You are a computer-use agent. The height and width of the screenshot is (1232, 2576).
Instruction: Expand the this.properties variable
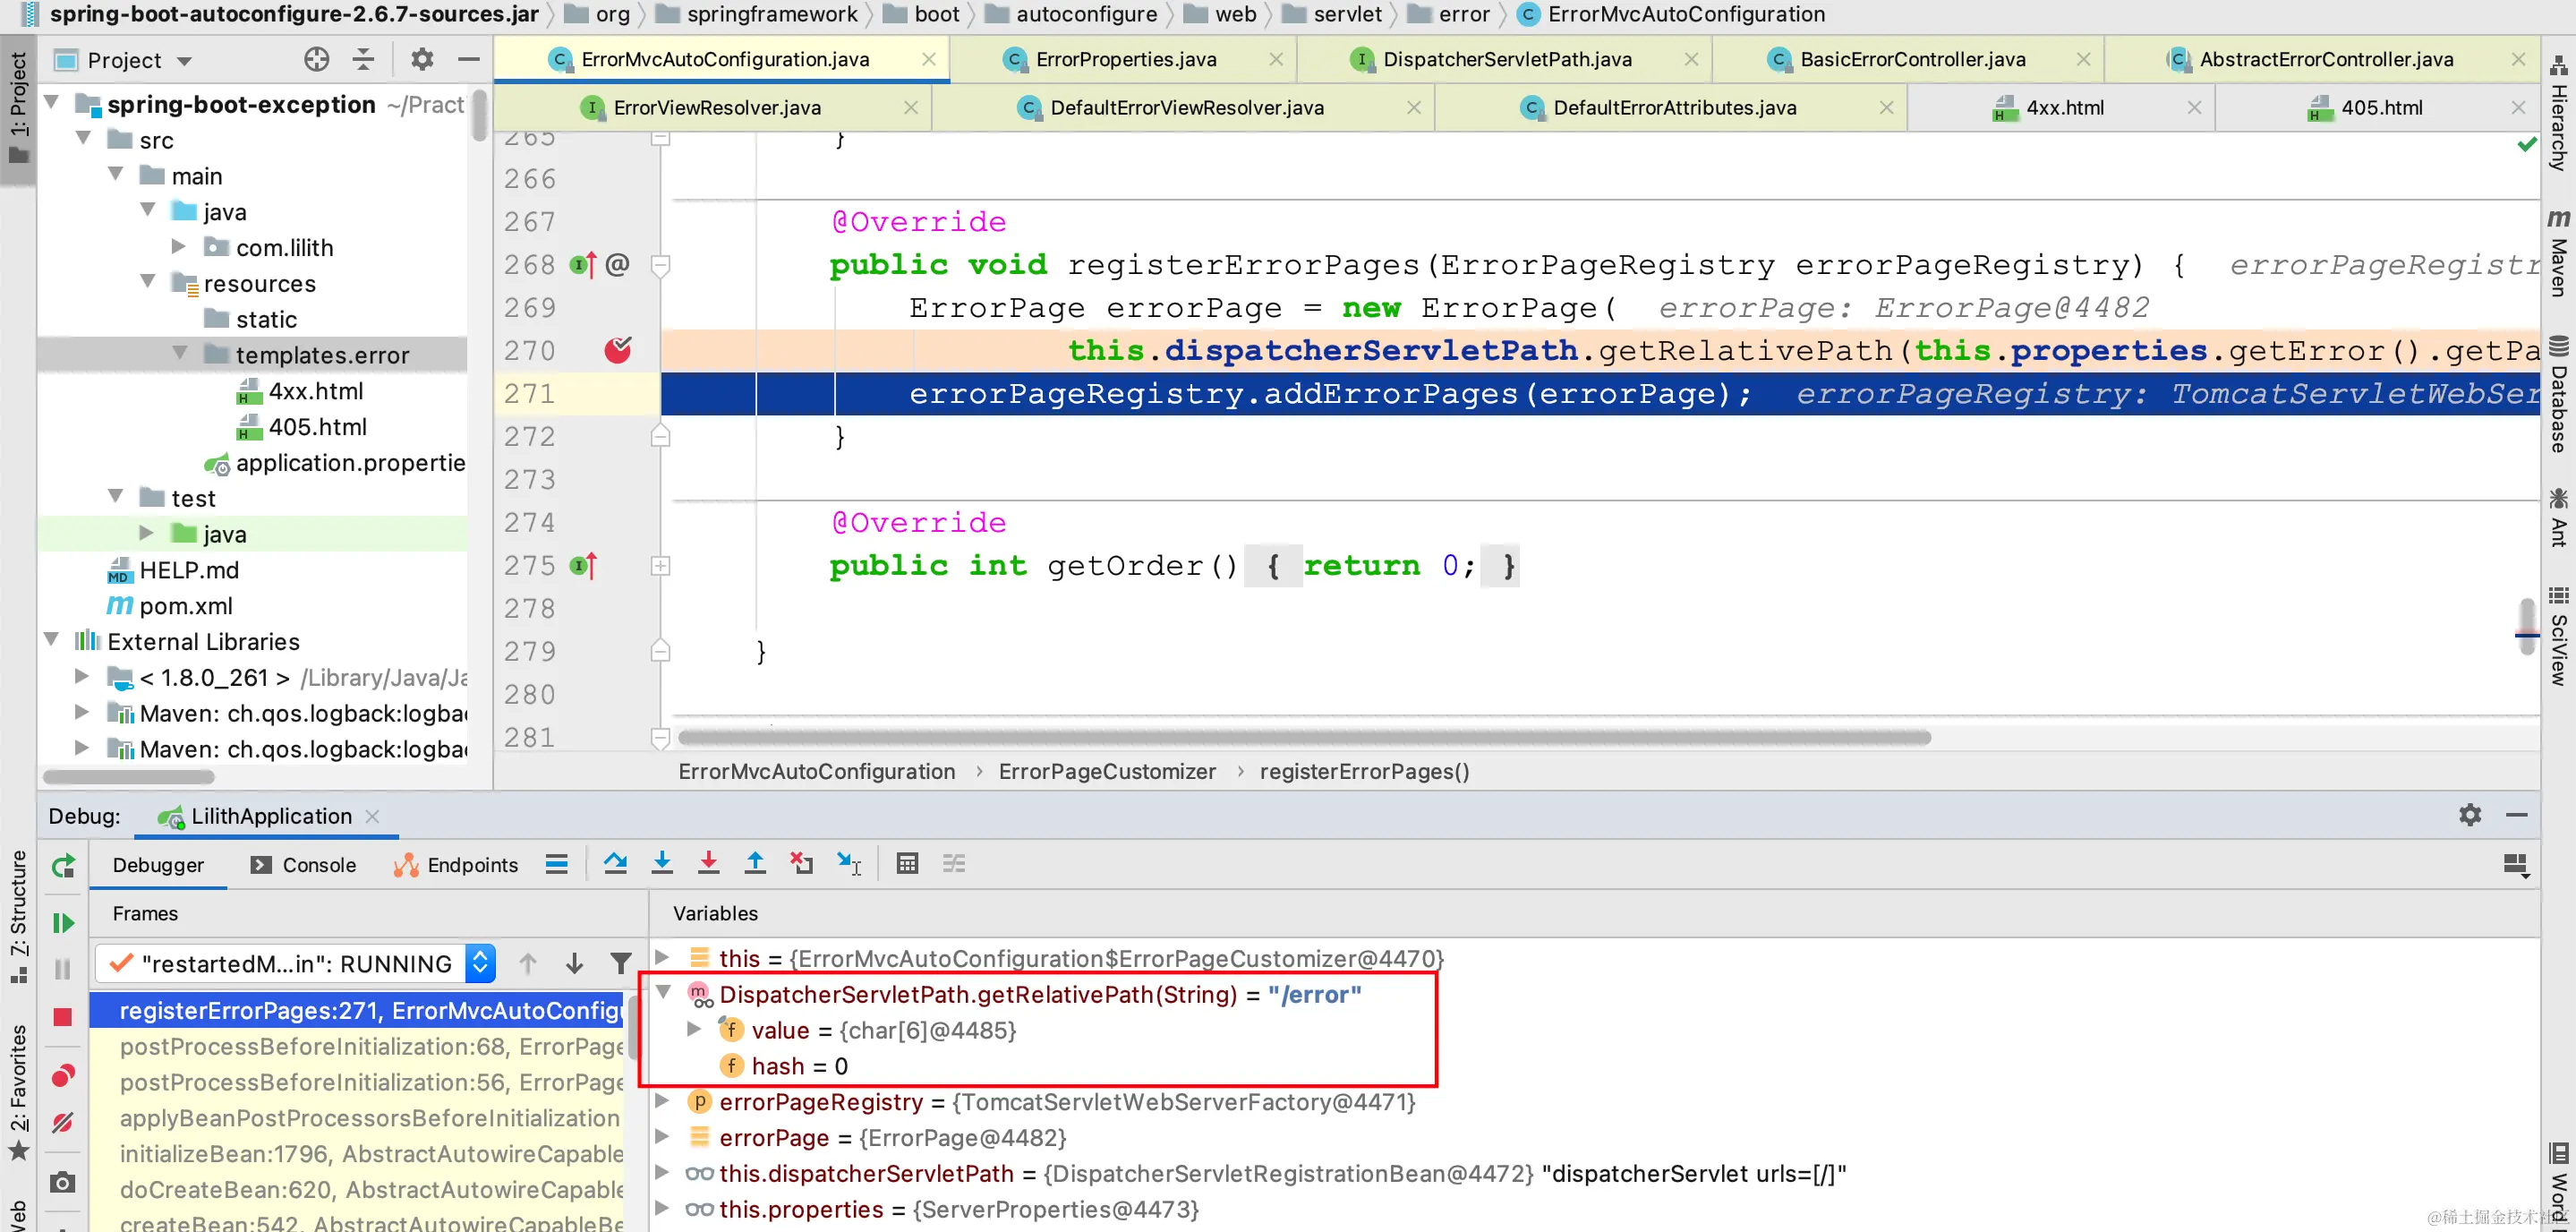coord(662,1209)
